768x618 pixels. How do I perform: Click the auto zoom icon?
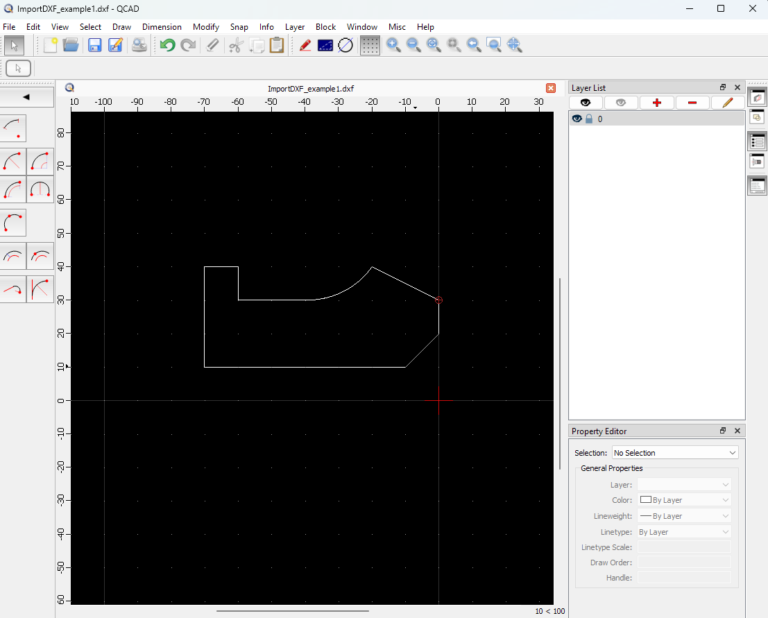pos(434,45)
